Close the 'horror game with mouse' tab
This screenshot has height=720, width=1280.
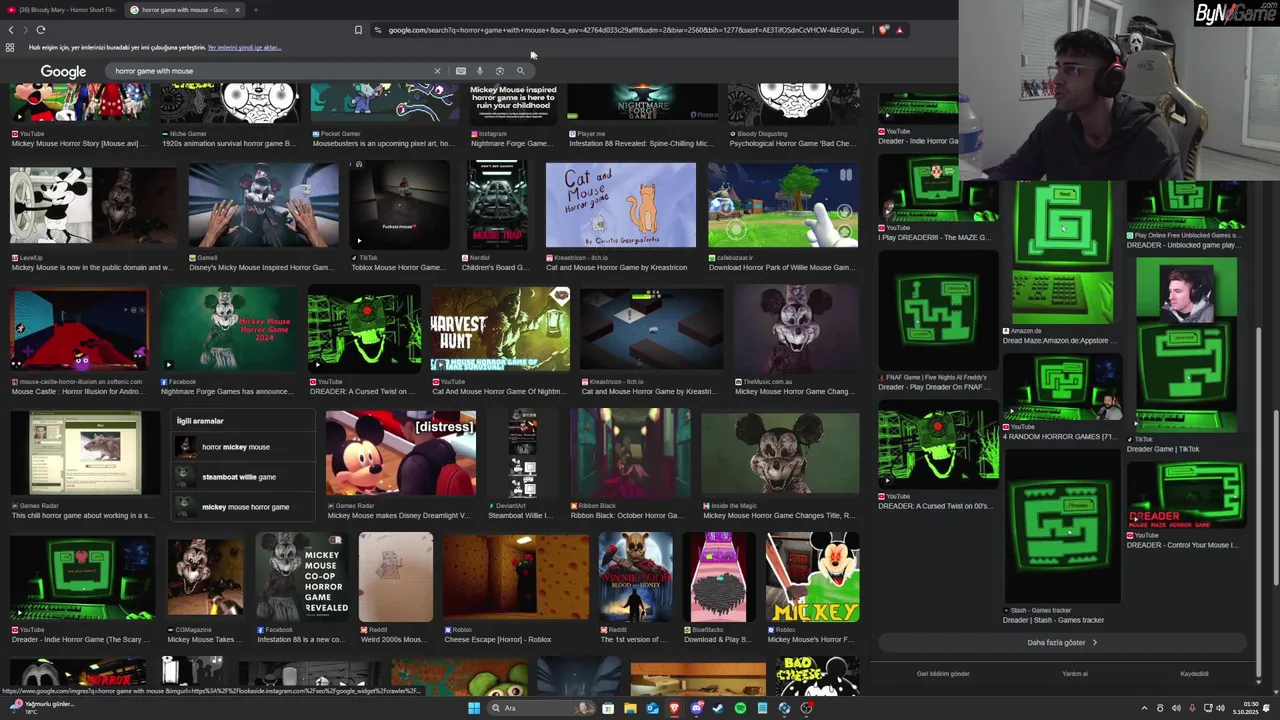237,10
